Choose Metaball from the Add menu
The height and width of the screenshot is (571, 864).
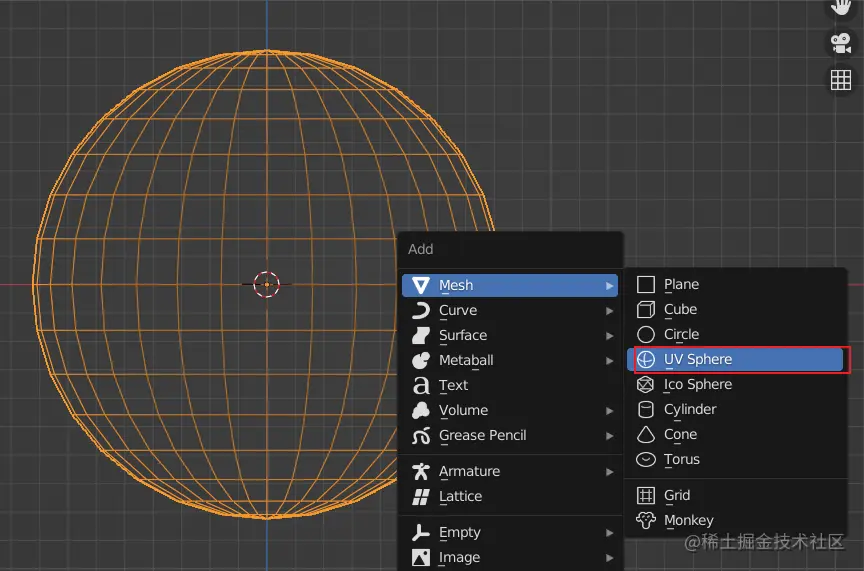[510, 360]
